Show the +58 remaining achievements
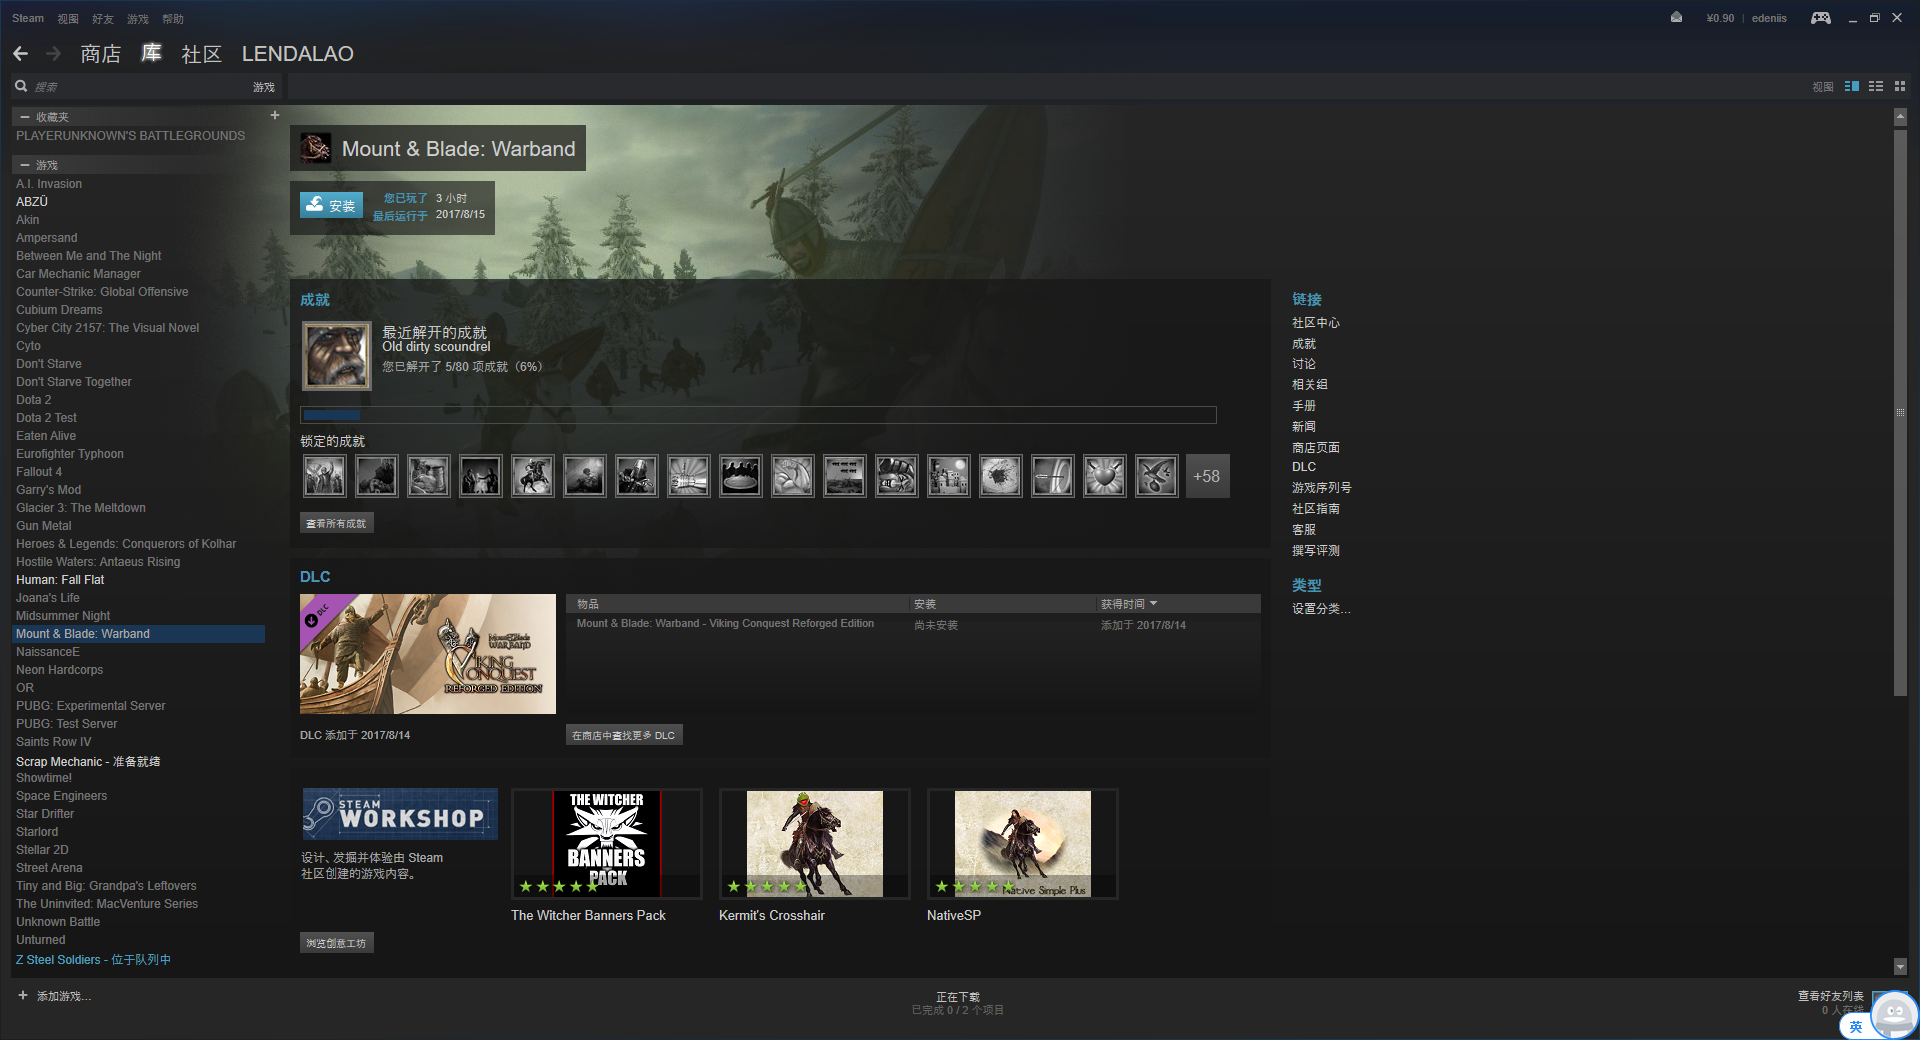The image size is (1920, 1040). (1207, 476)
